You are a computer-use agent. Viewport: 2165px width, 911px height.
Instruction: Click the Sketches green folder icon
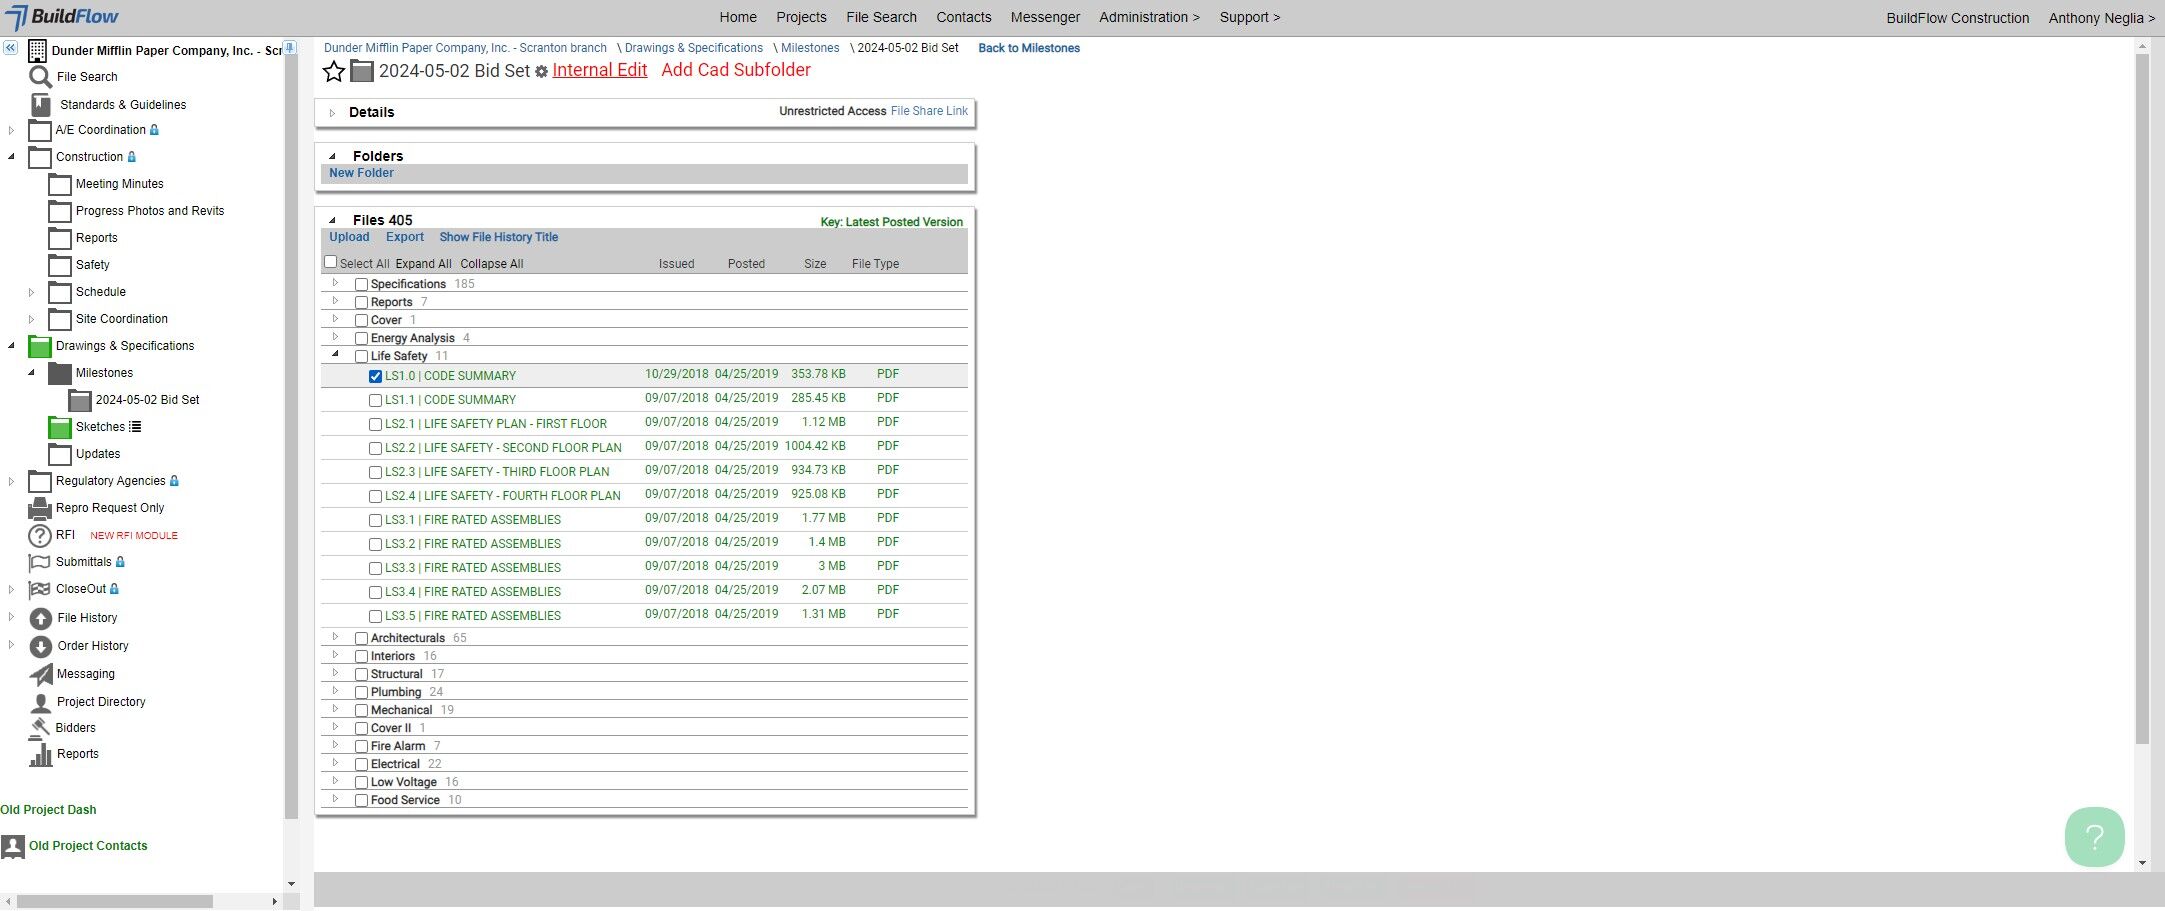(60, 427)
